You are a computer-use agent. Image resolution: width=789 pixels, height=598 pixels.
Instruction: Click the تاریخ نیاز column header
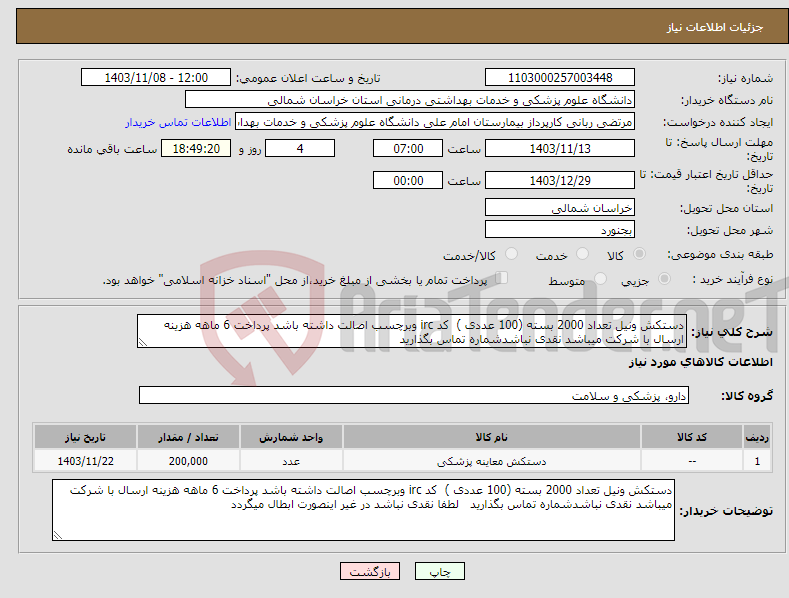tap(85, 437)
